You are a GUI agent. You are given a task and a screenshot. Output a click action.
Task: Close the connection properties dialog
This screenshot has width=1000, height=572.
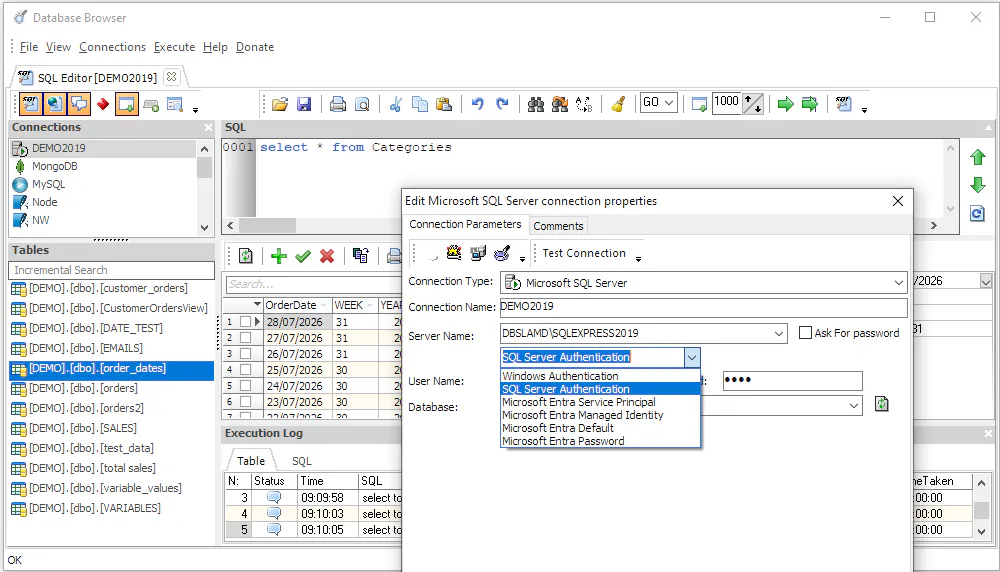pos(898,201)
